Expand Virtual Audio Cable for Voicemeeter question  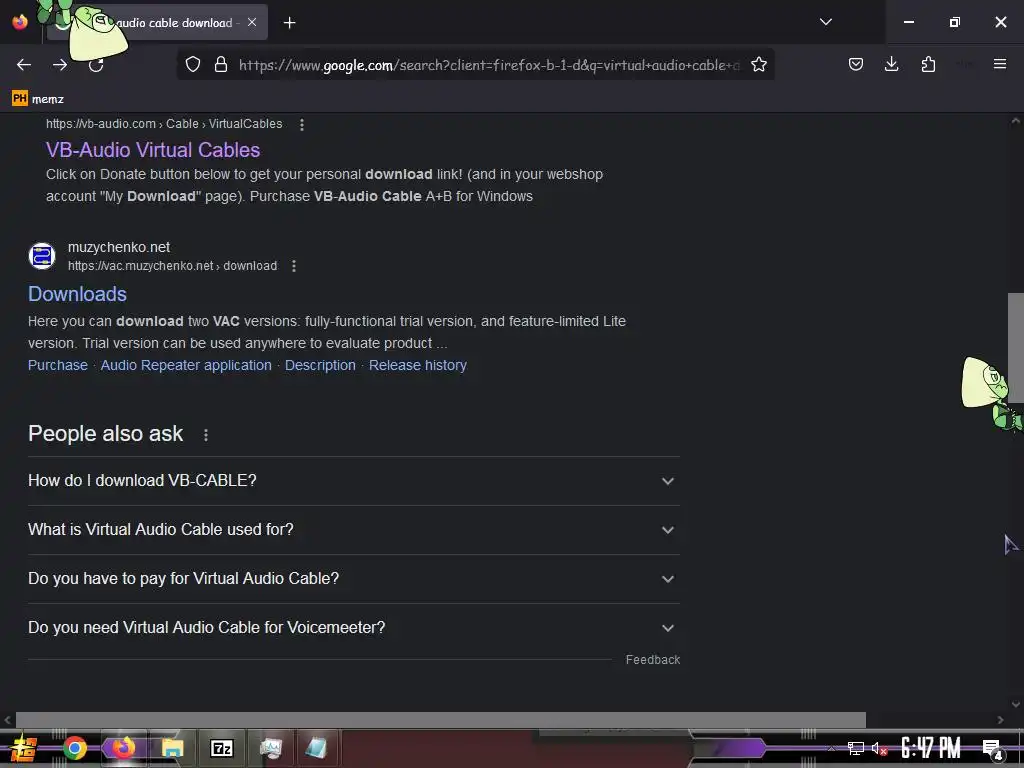354,628
